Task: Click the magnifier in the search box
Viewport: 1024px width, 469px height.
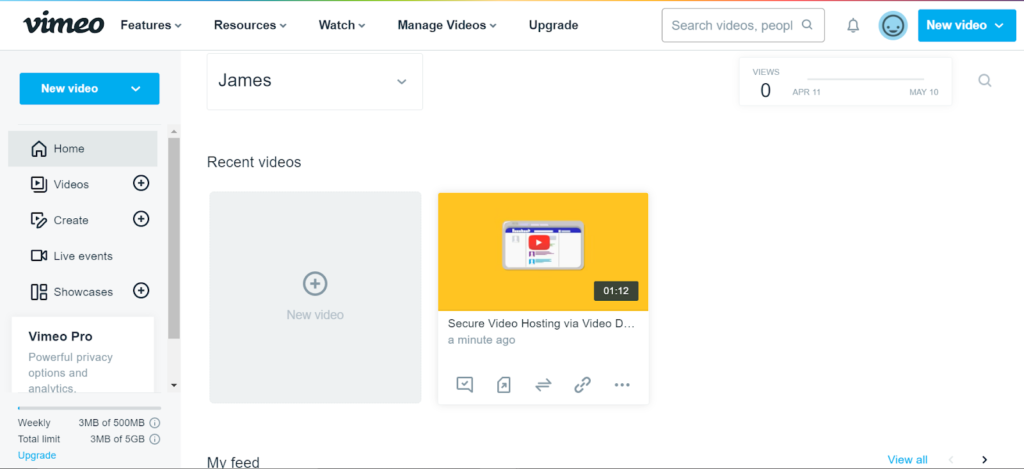Action: tap(807, 25)
